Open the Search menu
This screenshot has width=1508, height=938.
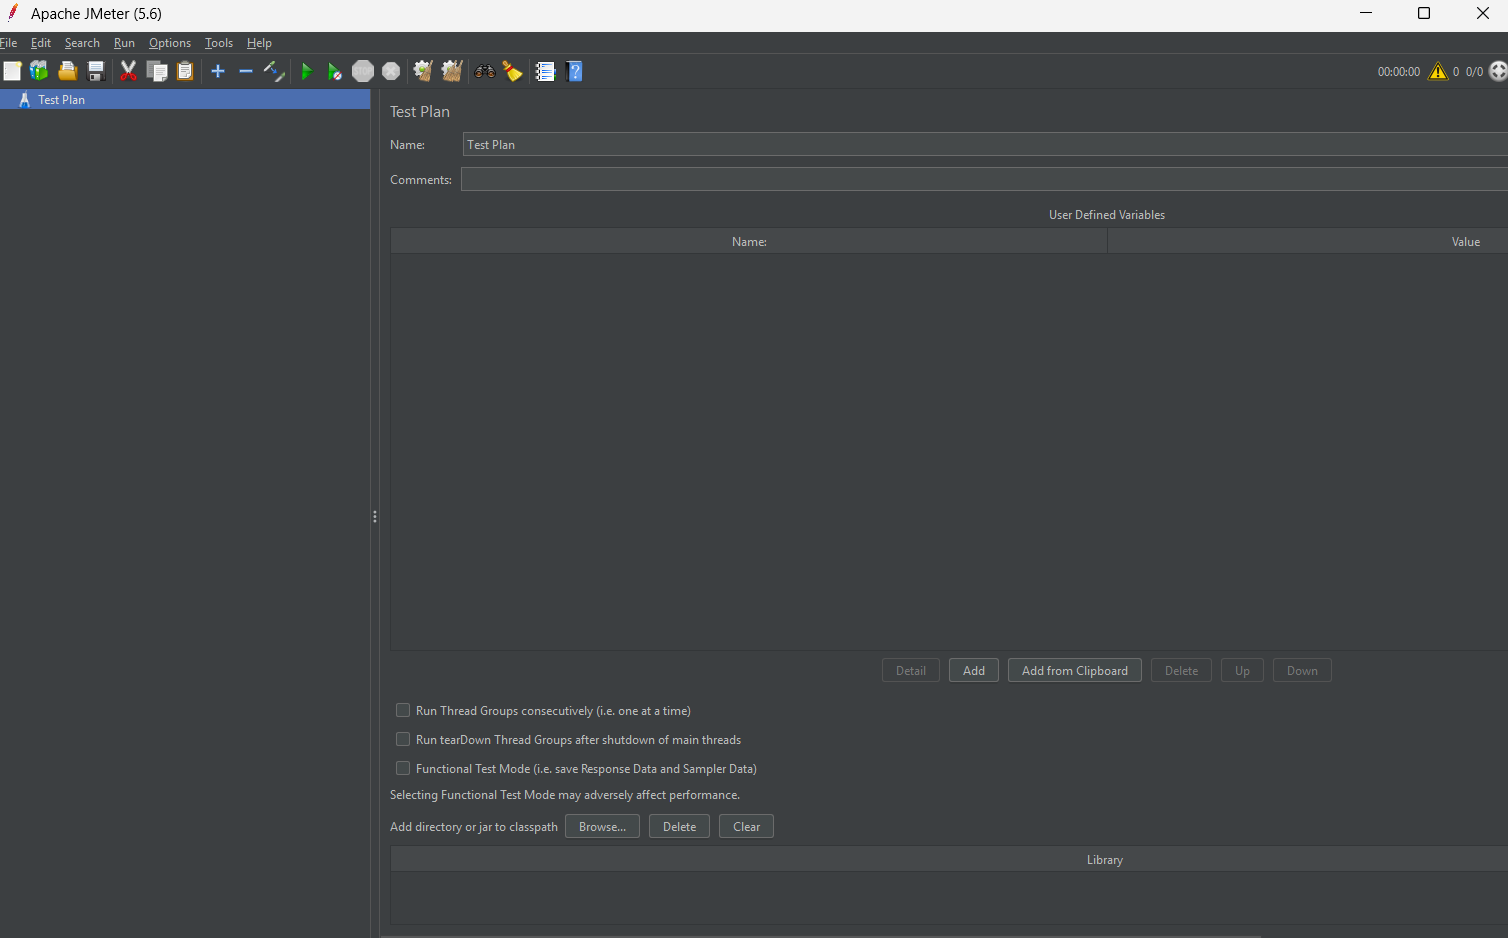pyautogui.click(x=82, y=43)
